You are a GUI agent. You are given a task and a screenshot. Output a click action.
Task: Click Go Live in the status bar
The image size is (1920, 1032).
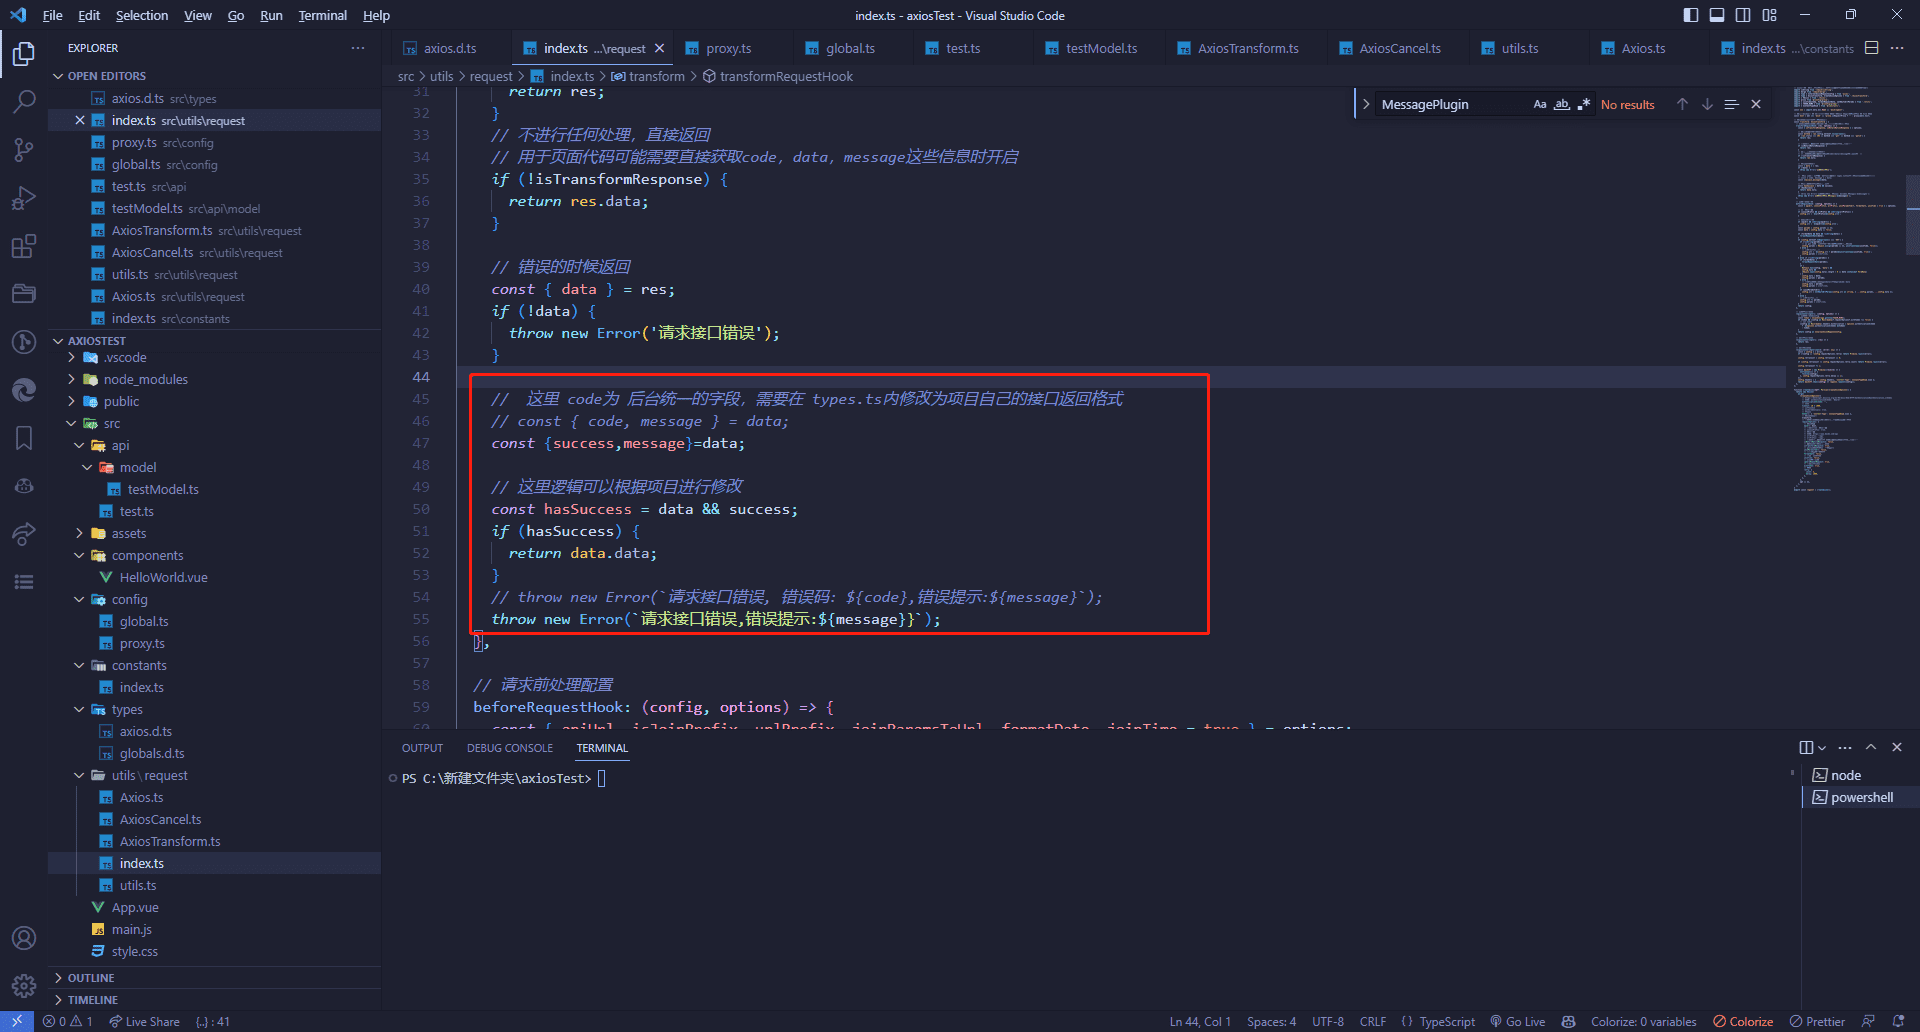1517,1021
